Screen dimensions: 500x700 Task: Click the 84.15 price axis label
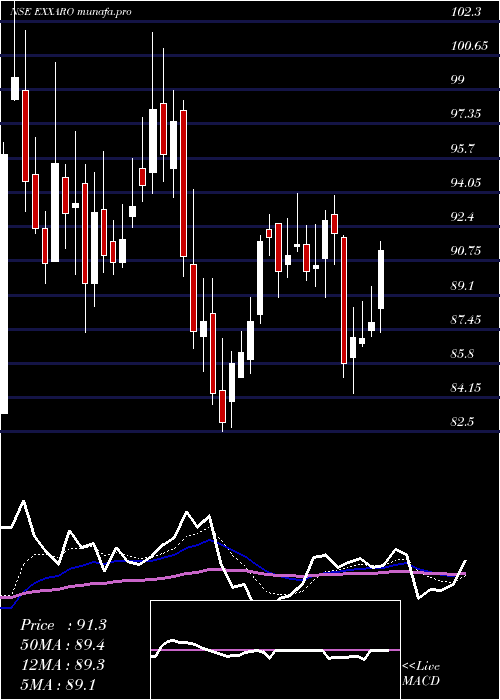[x=466, y=388]
